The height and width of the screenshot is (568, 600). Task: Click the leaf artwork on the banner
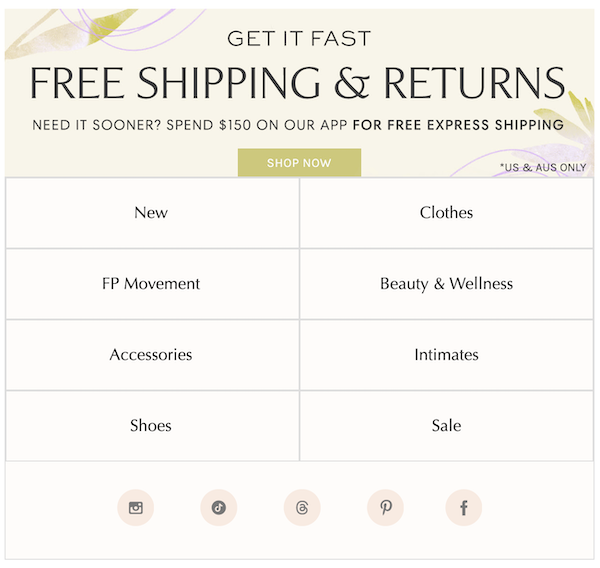pos(71,33)
